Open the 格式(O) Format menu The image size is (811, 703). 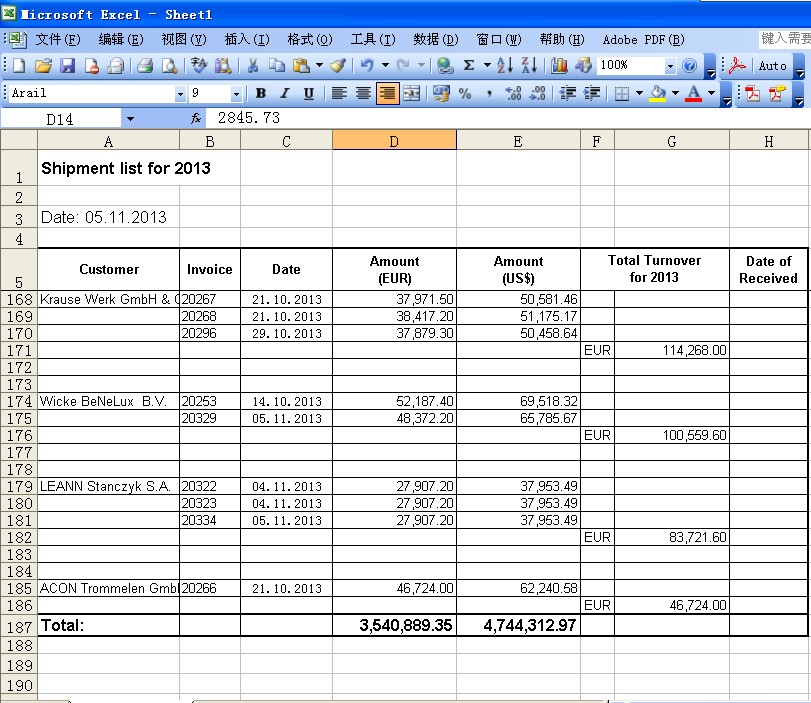(x=310, y=39)
